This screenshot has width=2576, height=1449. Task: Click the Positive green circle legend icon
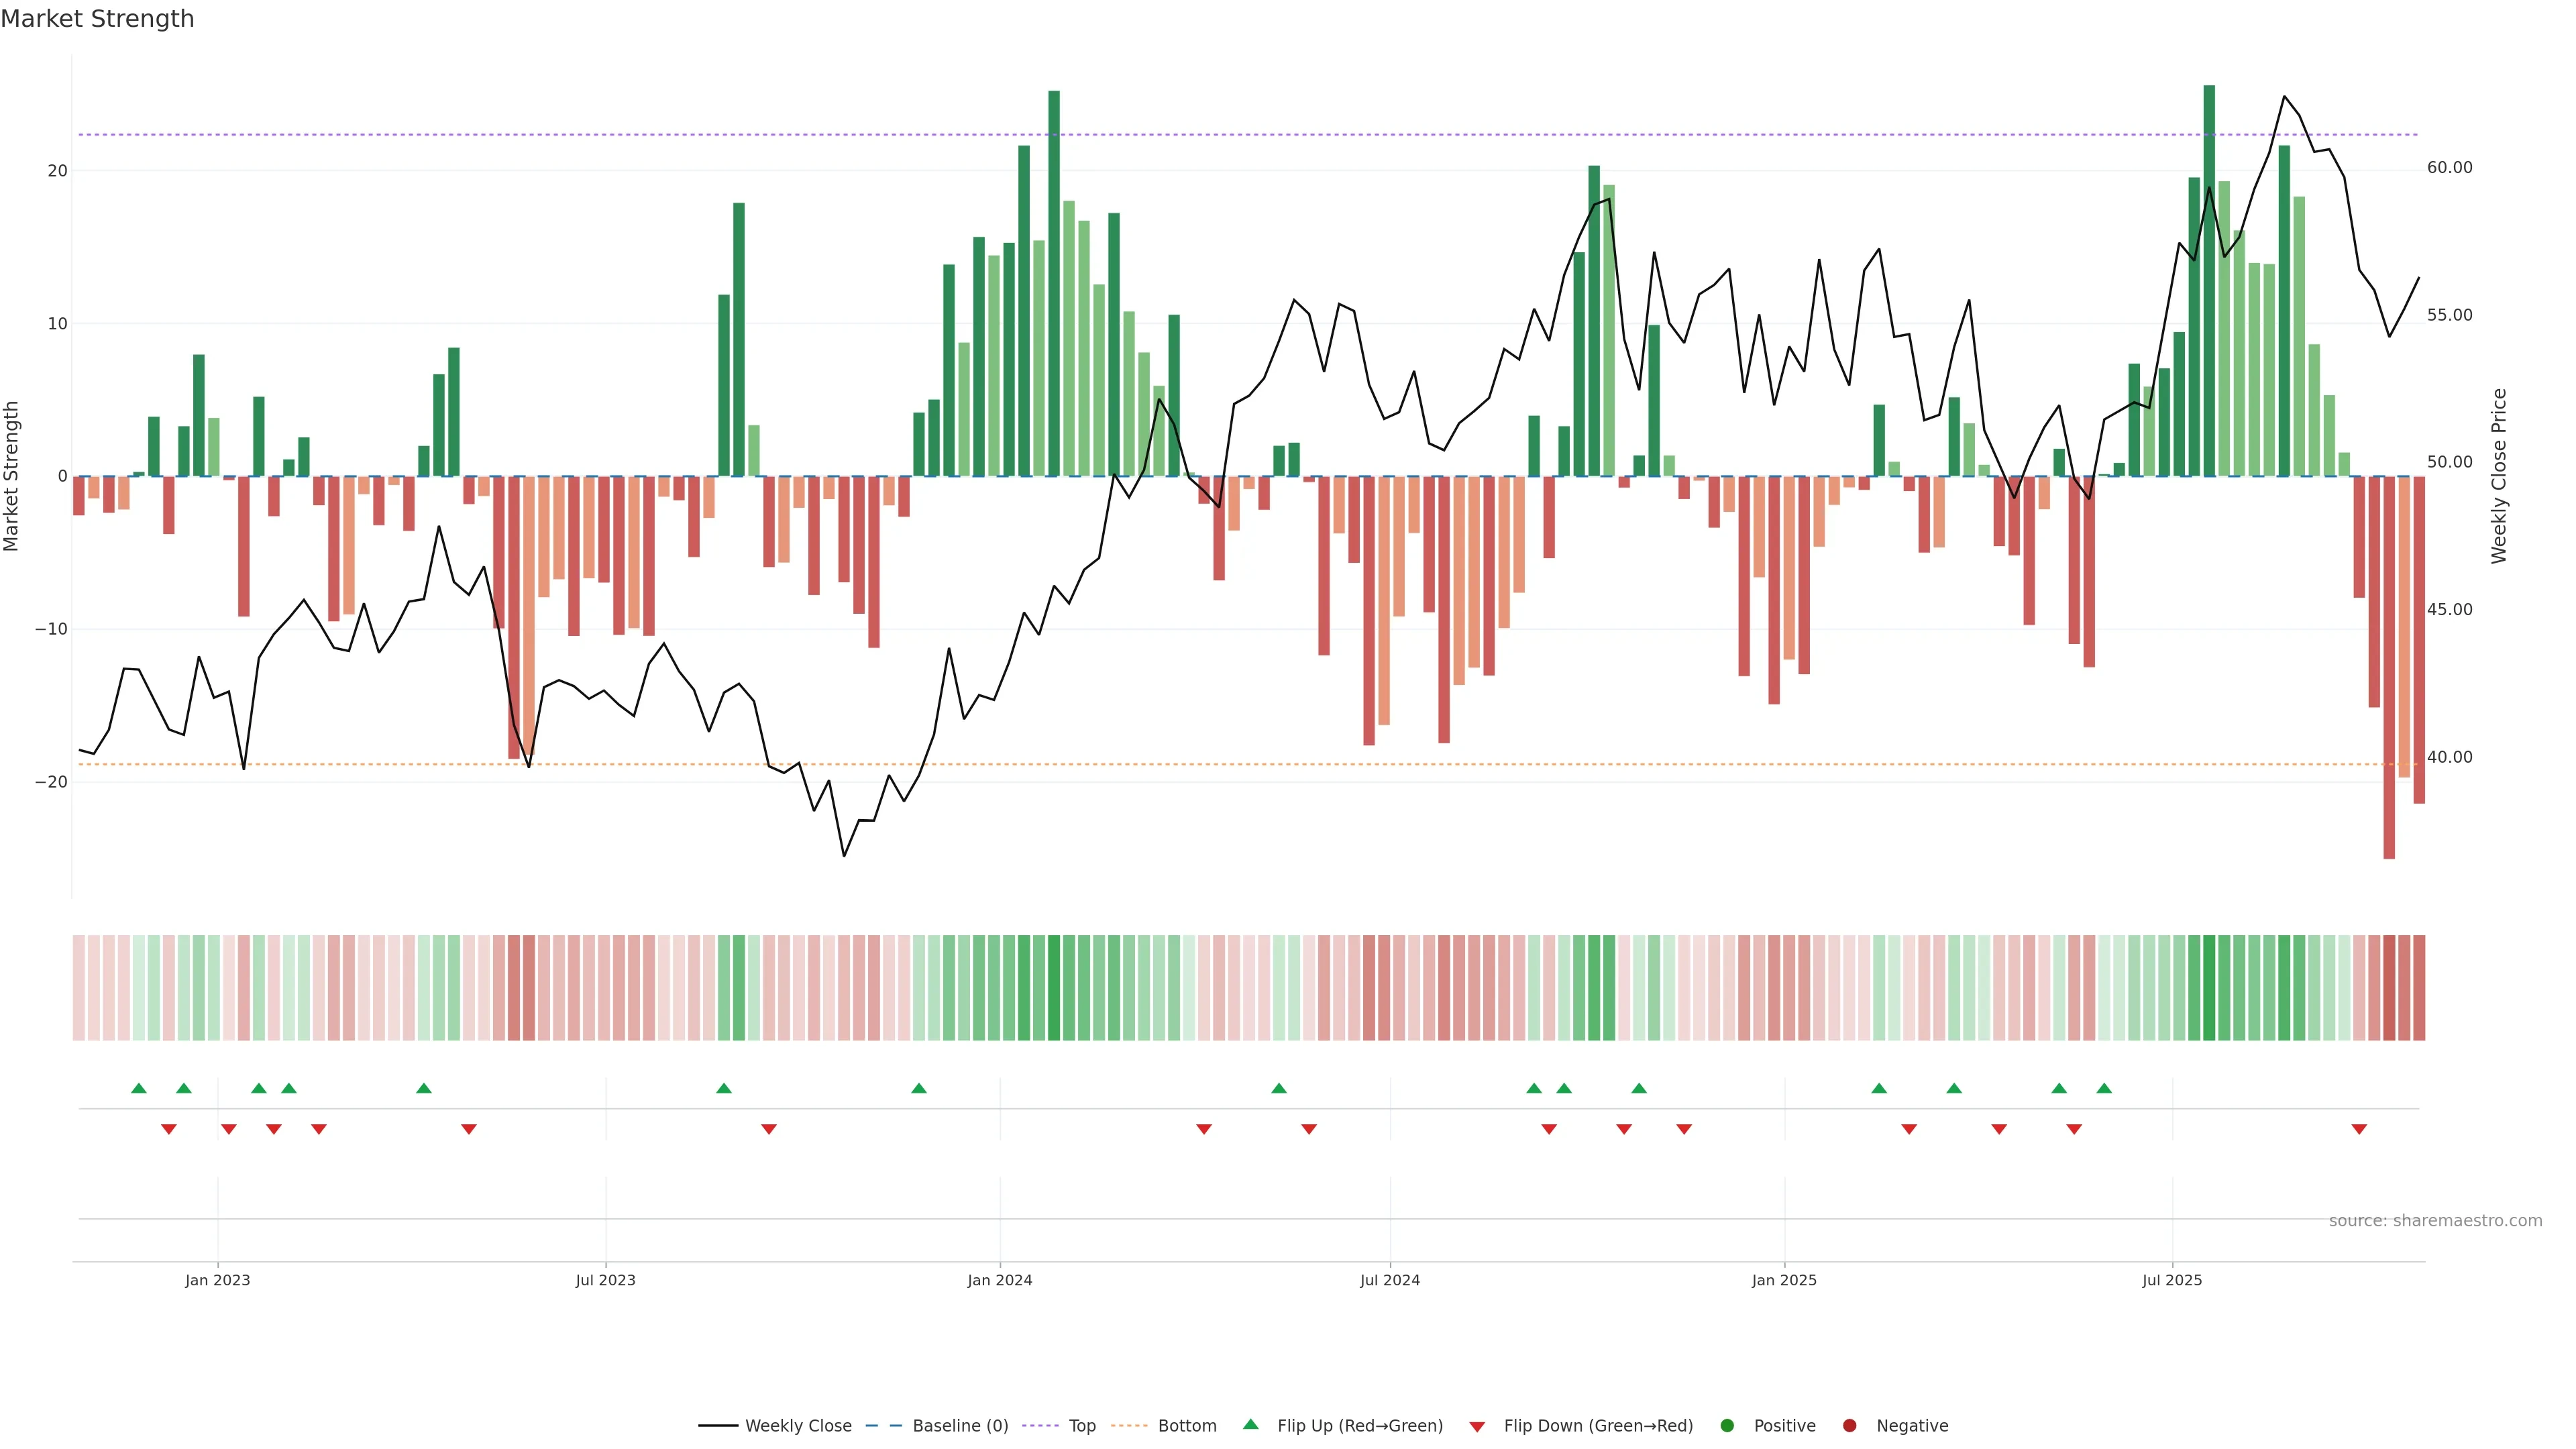coord(1727,1425)
